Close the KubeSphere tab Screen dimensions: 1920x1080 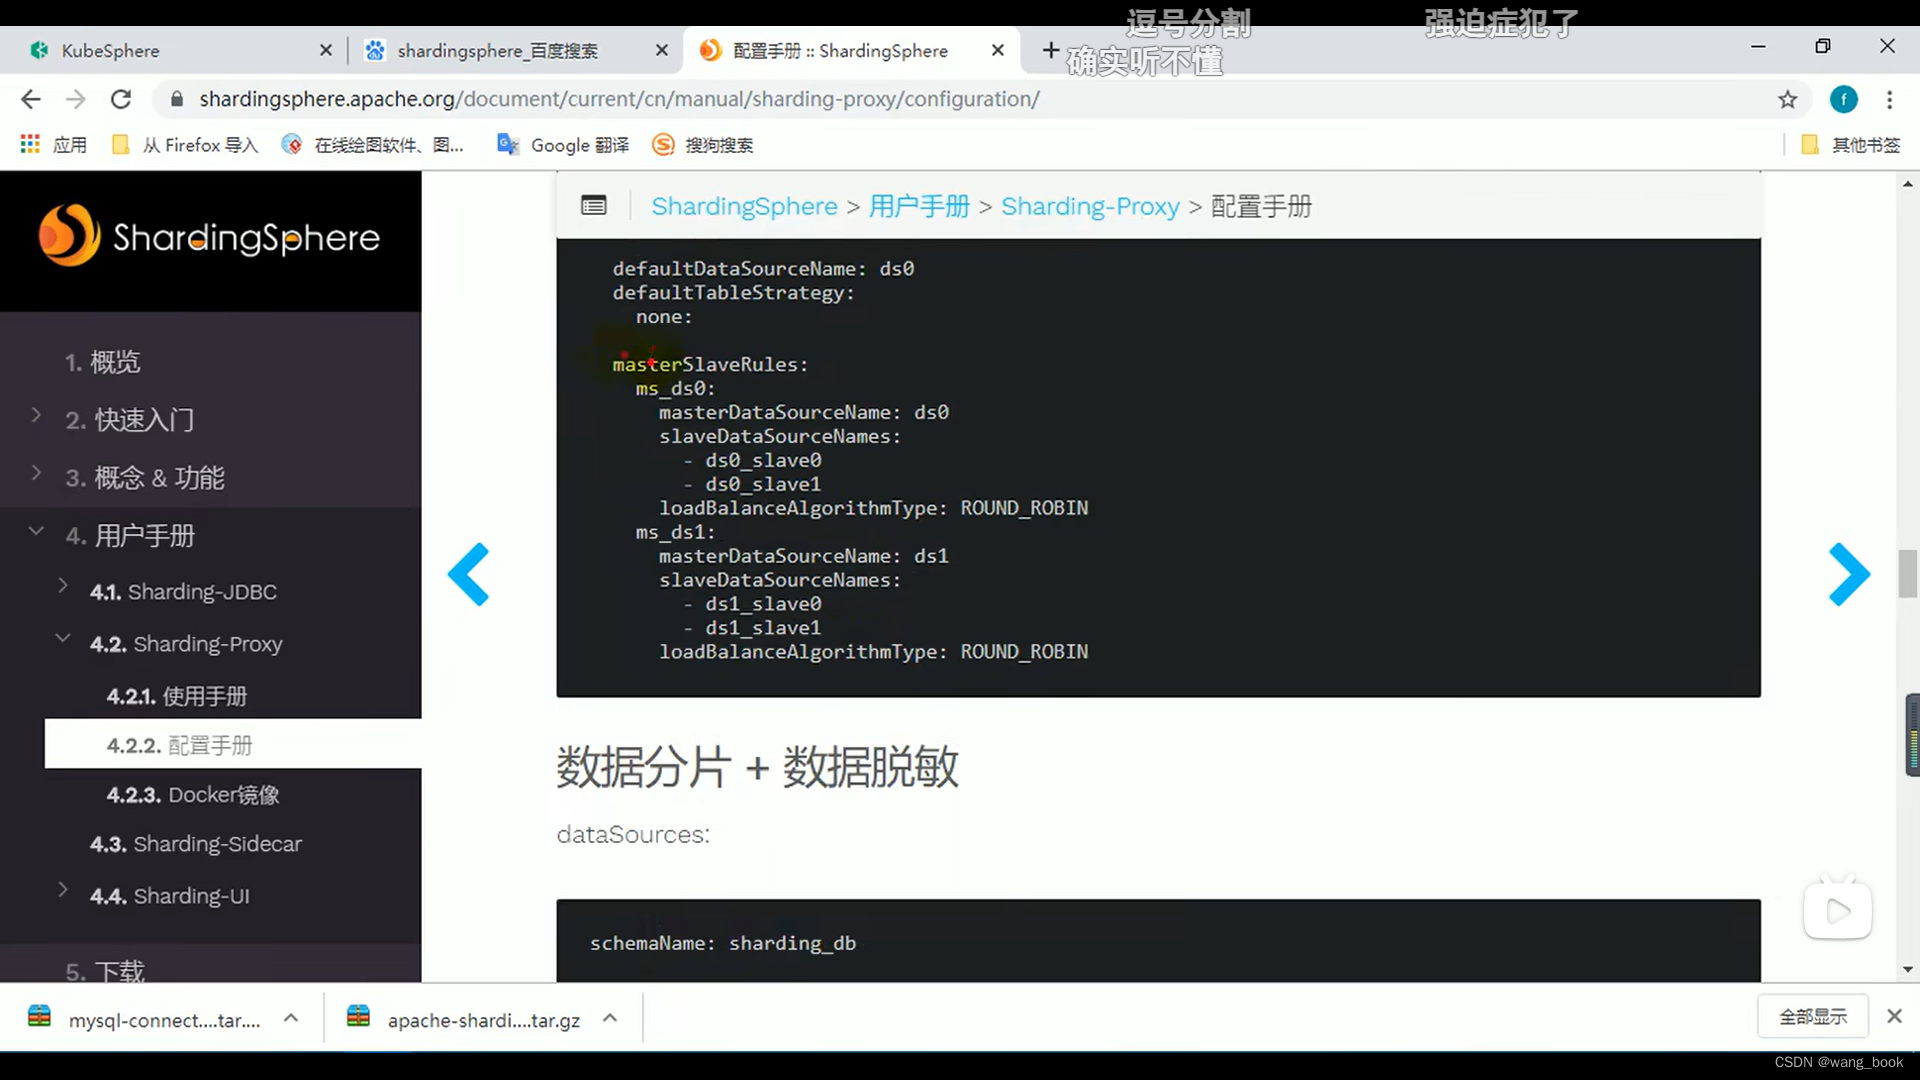(x=325, y=50)
